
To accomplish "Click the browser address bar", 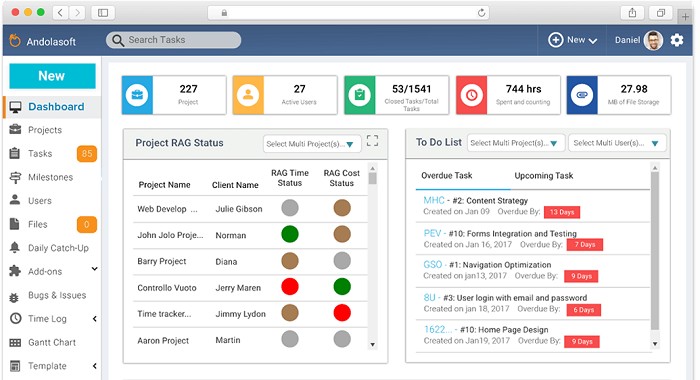I will coord(348,13).
